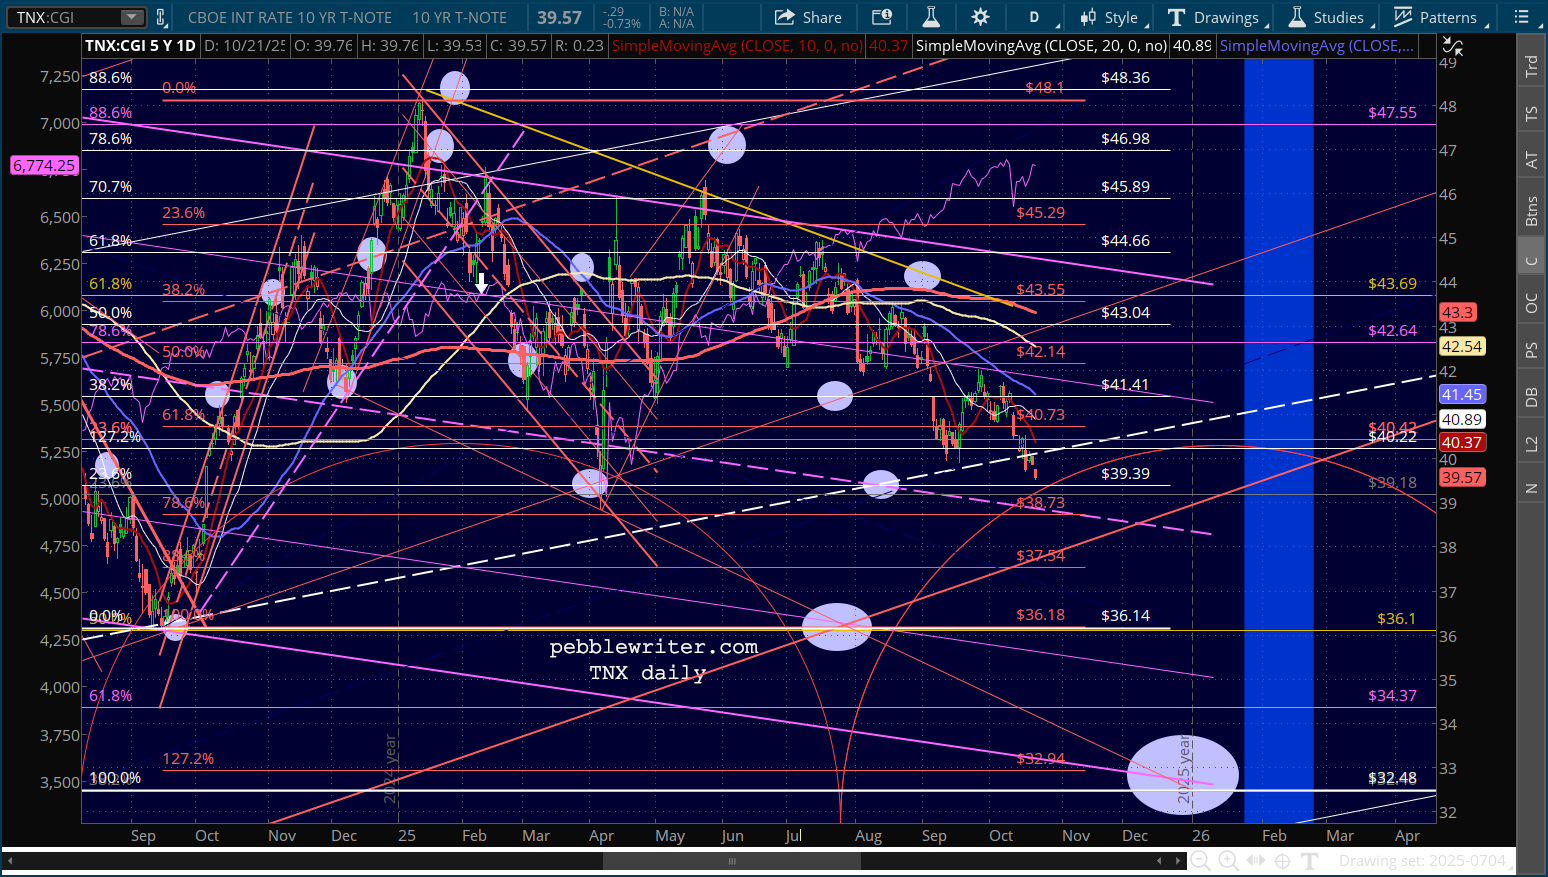Click the $48.36 Fibonacci level label
The image size is (1548, 877).
click(x=1125, y=77)
